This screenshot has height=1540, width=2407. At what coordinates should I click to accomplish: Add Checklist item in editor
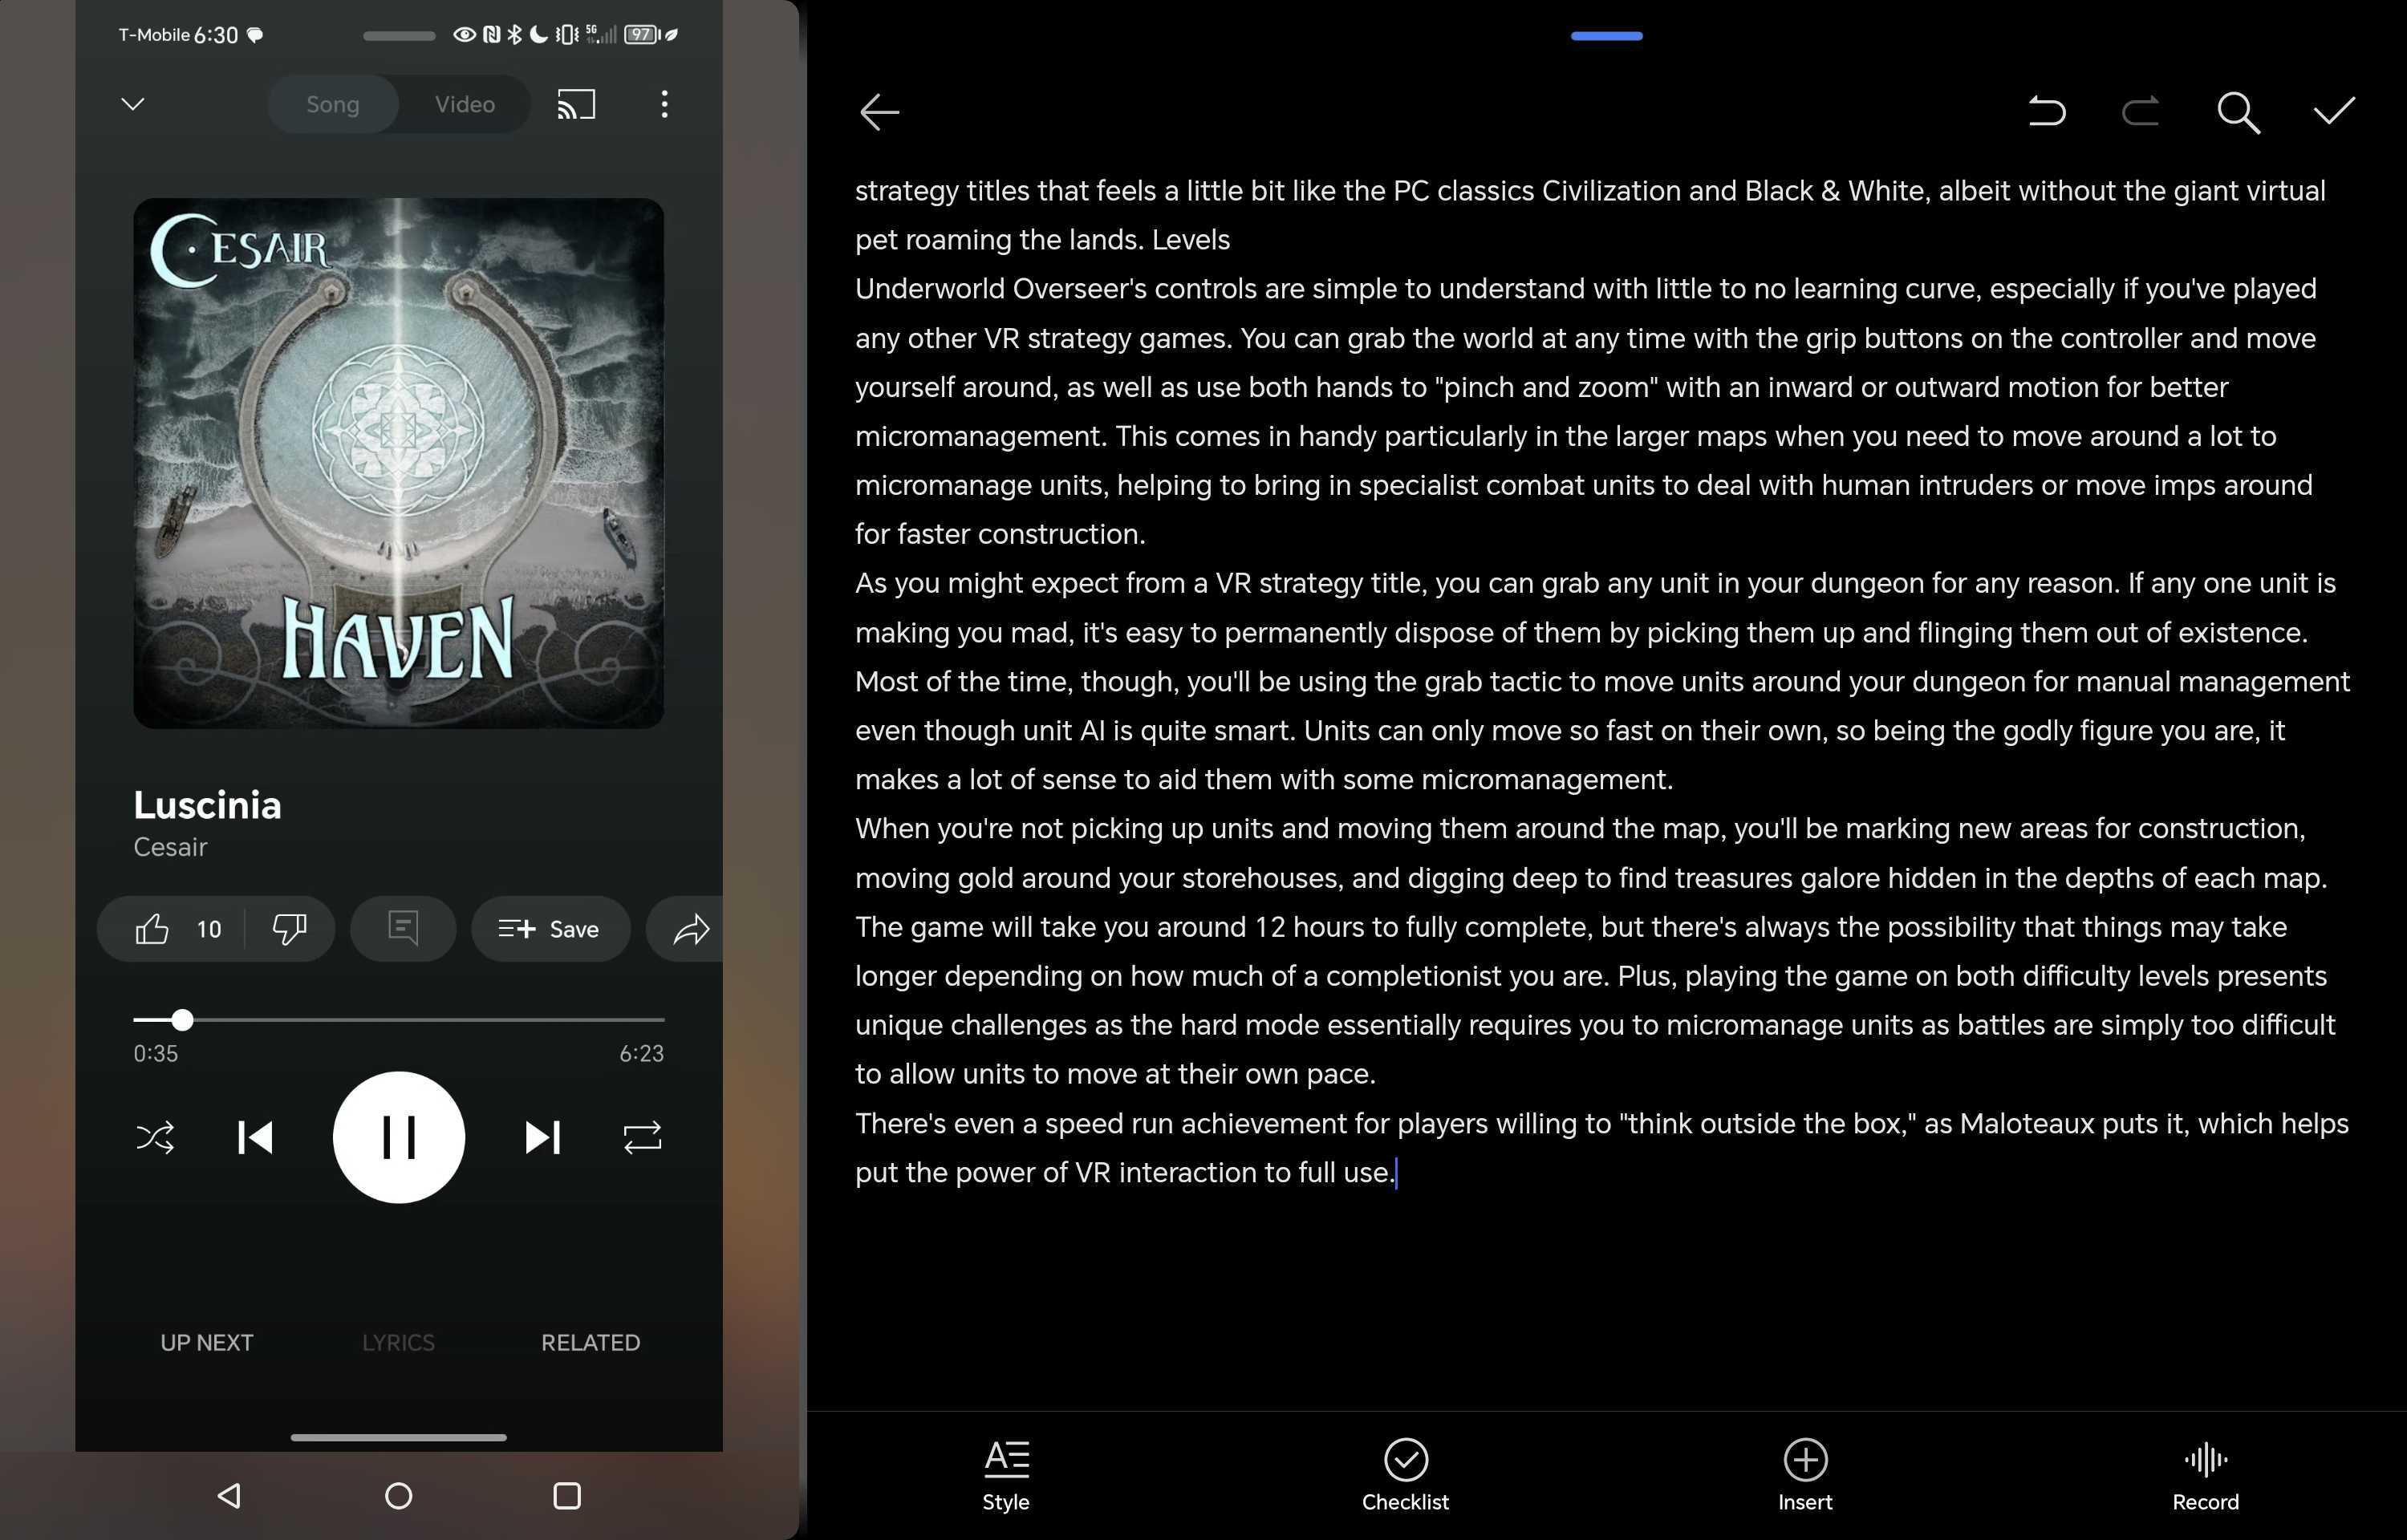pyautogui.click(x=1405, y=1472)
